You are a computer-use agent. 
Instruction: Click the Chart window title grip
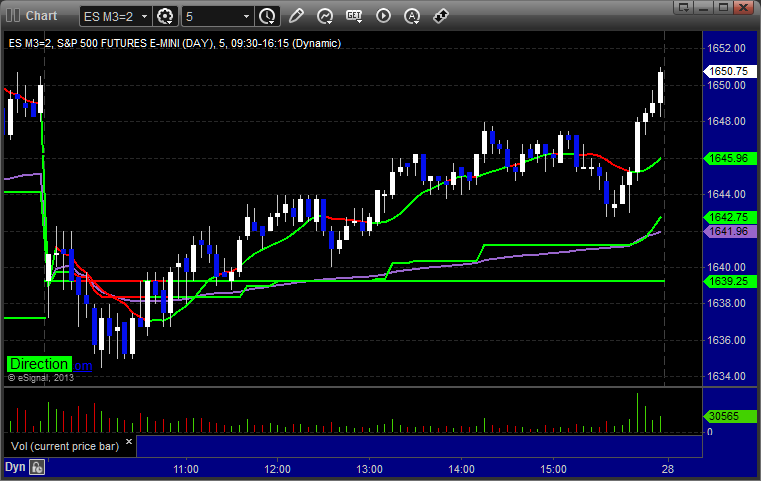click(12, 15)
